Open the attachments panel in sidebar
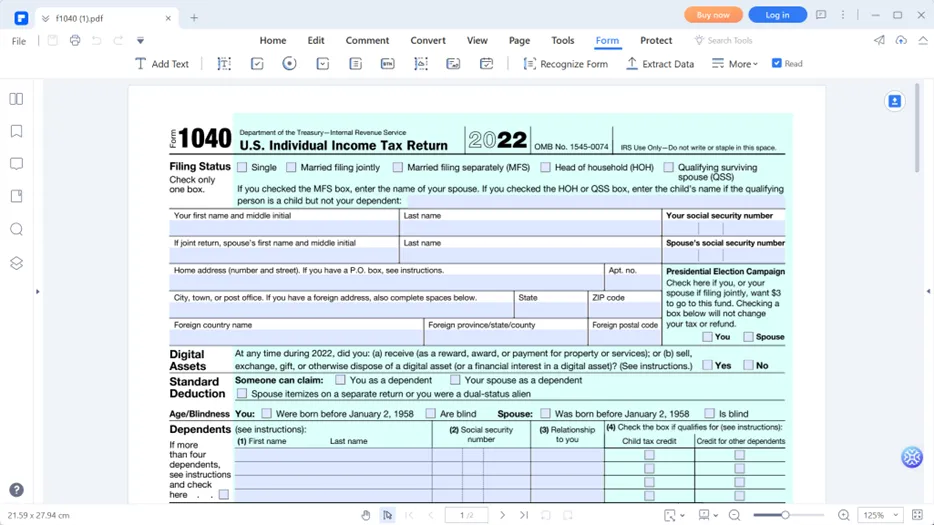The image size is (934, 525). [x=17, y=196]
